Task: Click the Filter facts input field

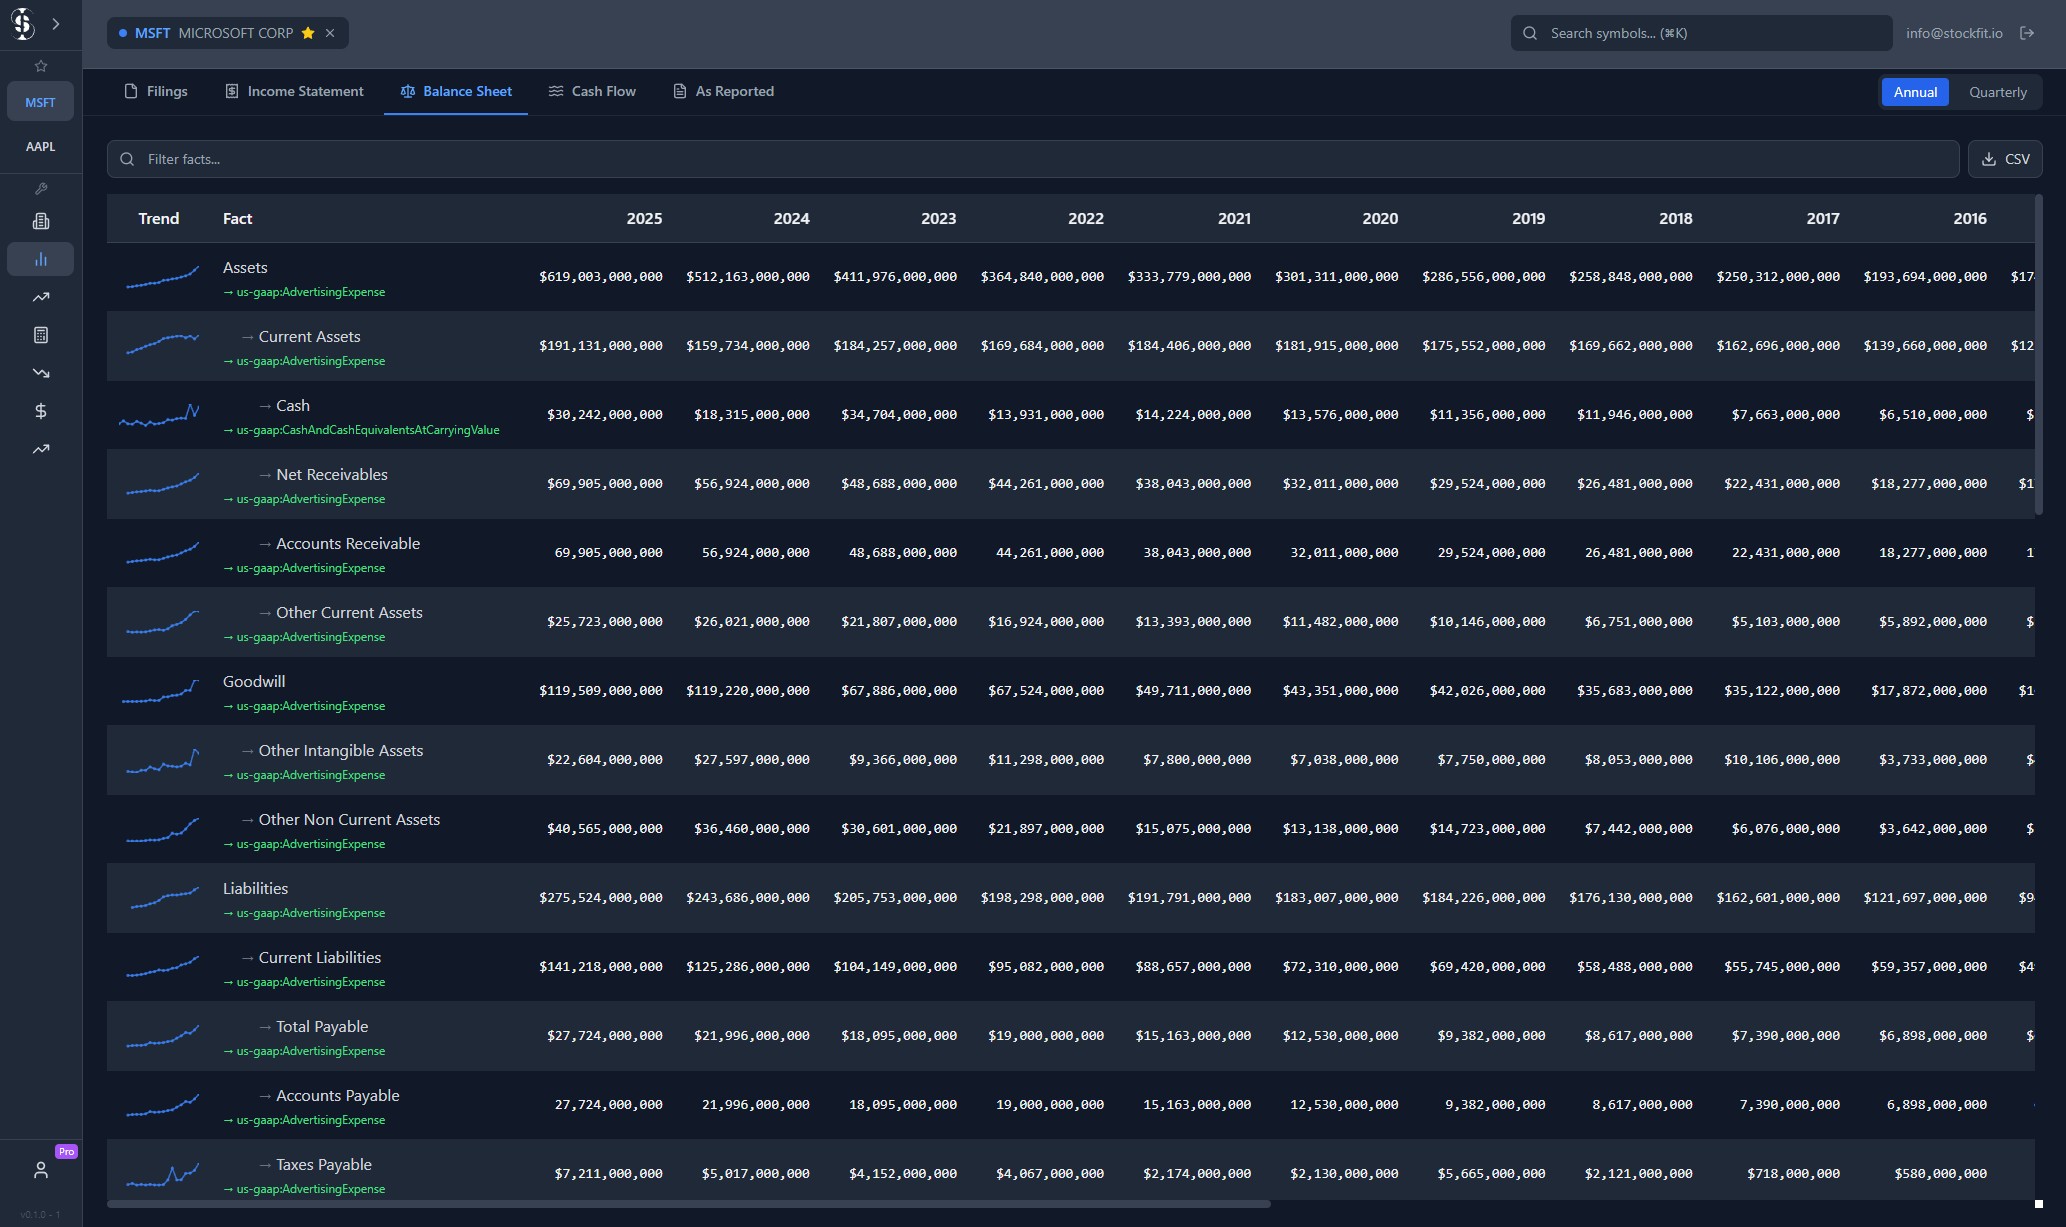Action: click(x=1032, y=159)
